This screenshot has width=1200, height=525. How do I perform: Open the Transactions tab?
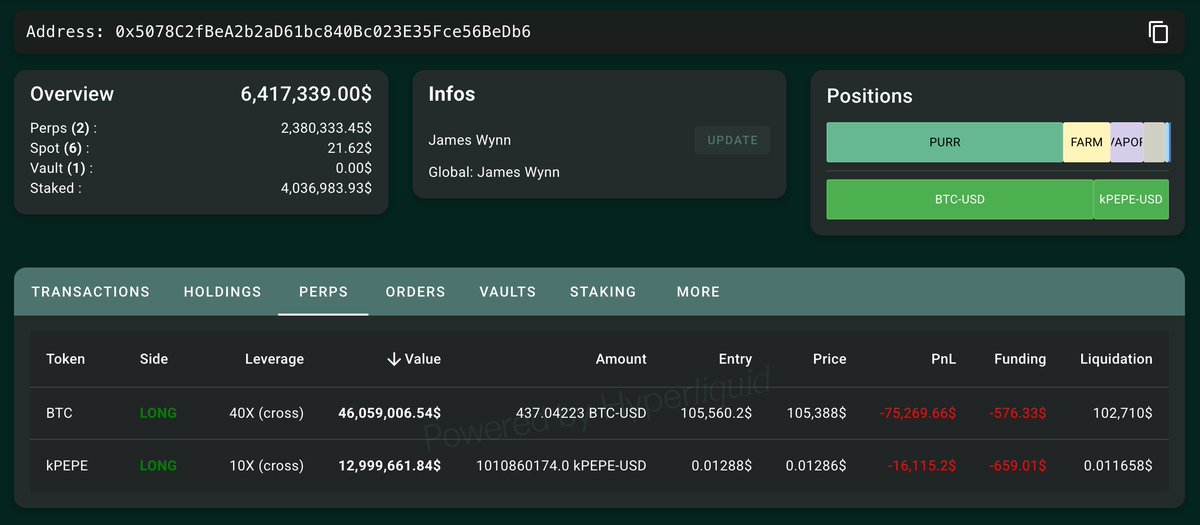tap(90, 292)
